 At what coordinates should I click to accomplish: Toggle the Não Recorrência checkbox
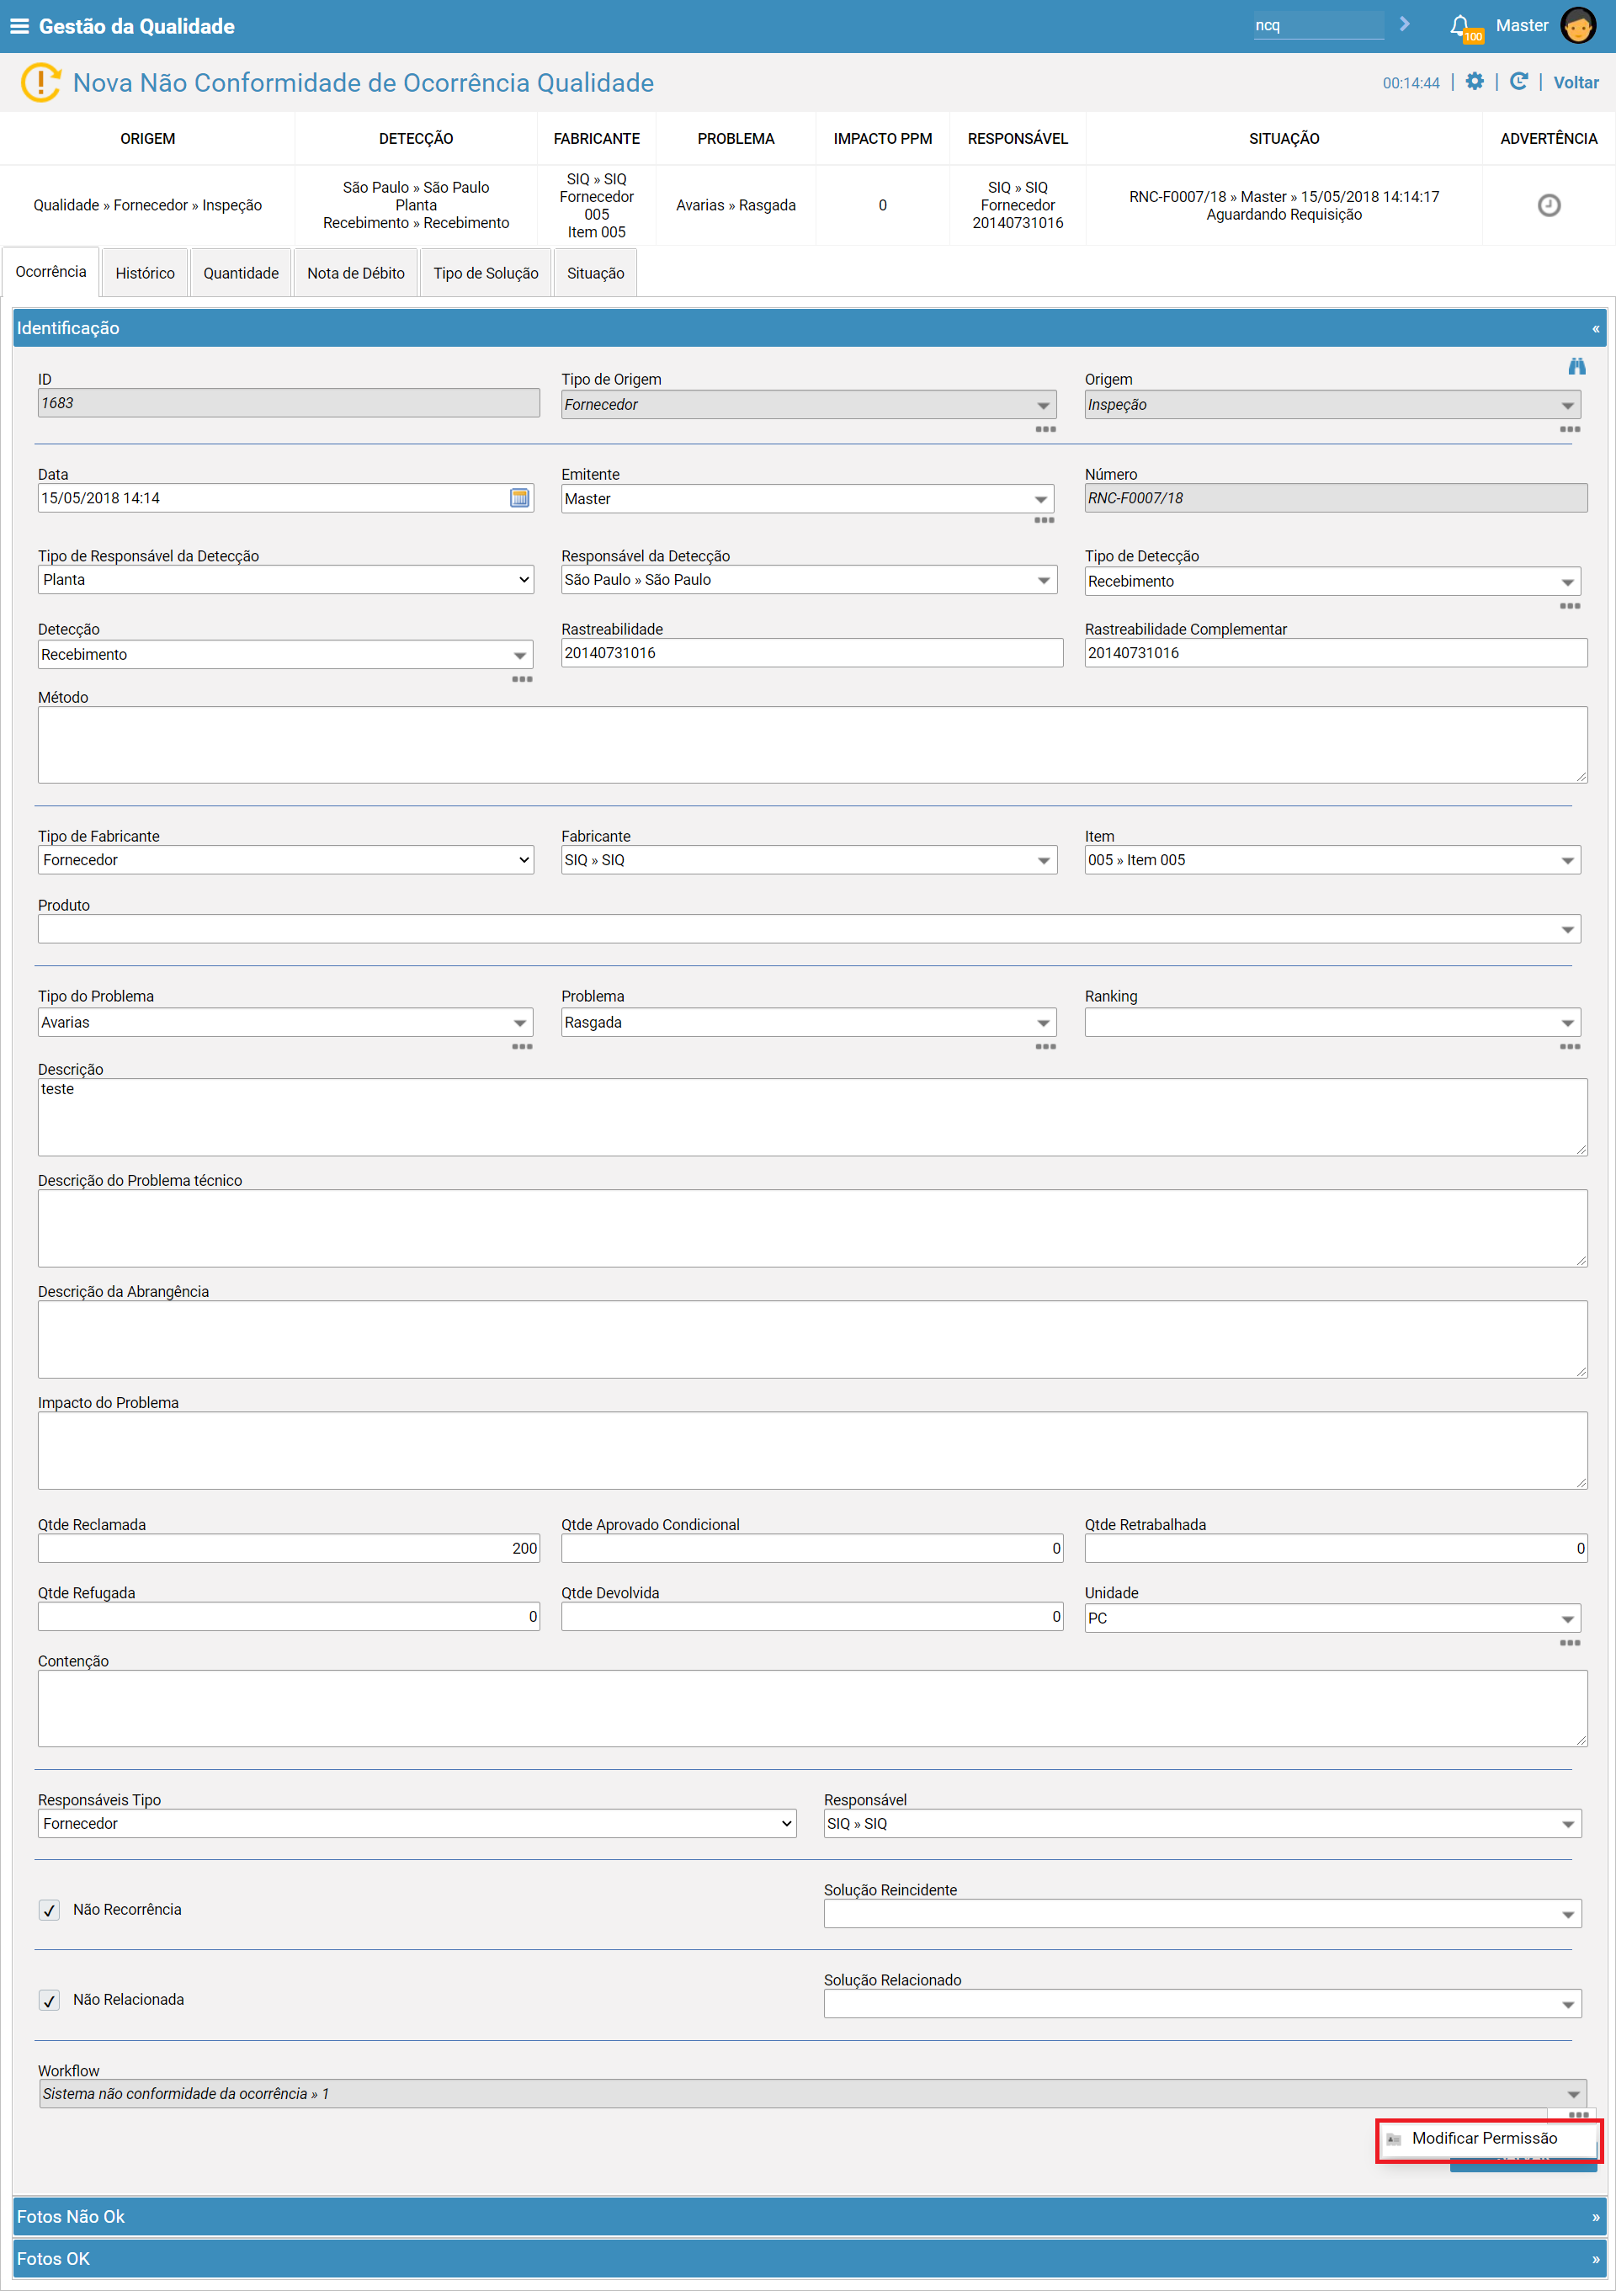point(49,1910)
